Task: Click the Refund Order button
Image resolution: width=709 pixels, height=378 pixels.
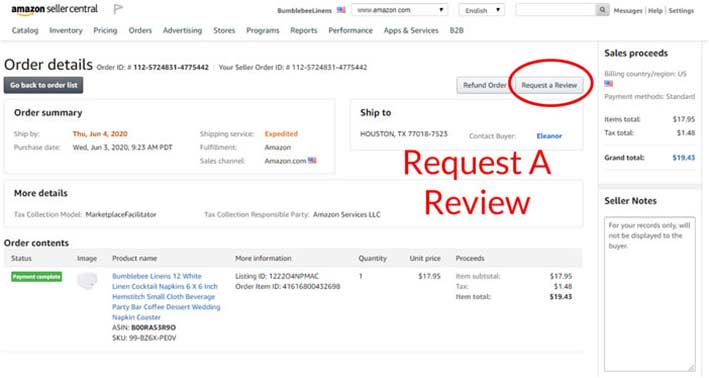Action: coord(484,85)
